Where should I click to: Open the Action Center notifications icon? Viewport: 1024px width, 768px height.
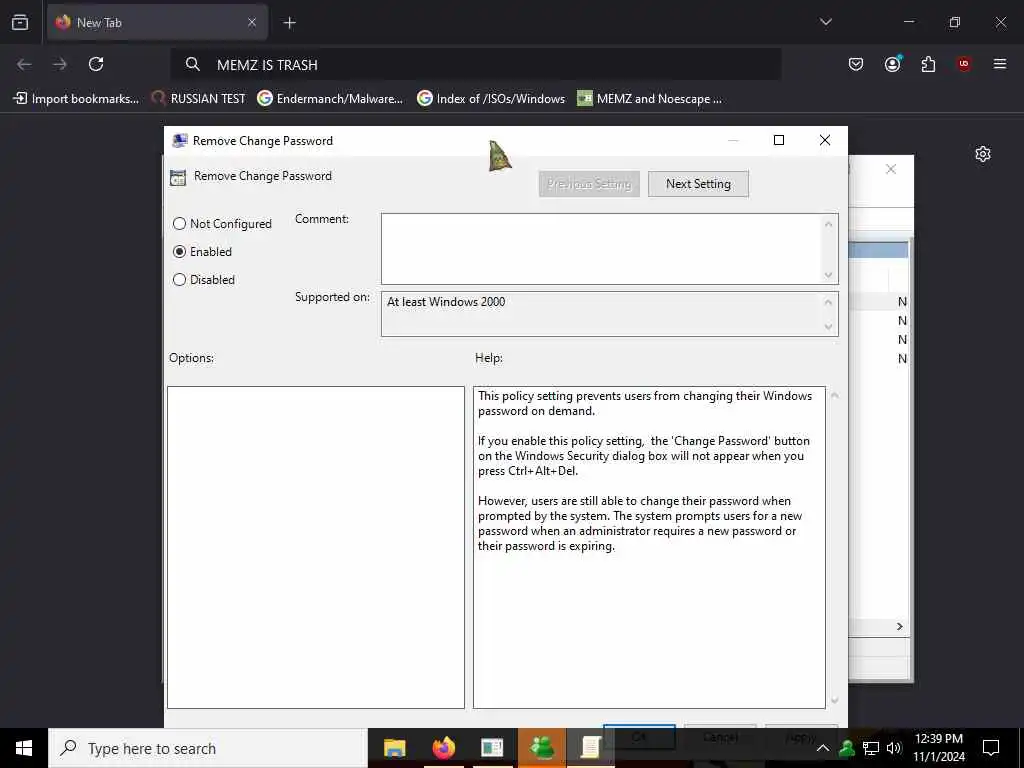991,748
